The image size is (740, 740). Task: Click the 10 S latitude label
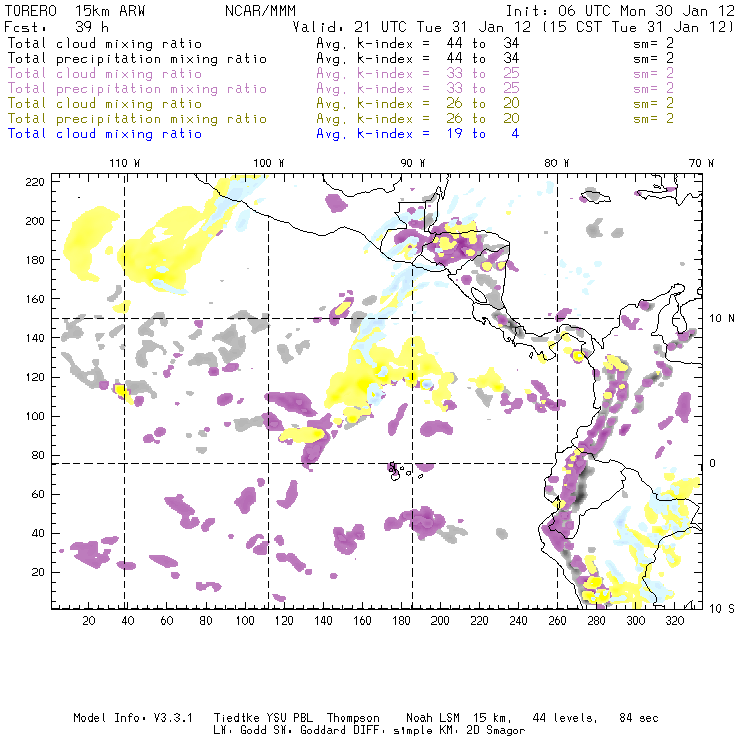click(722, 609)
